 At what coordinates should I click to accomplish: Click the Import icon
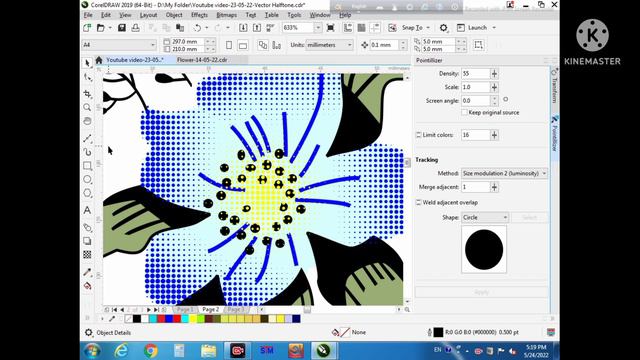(x=243, y=28)
